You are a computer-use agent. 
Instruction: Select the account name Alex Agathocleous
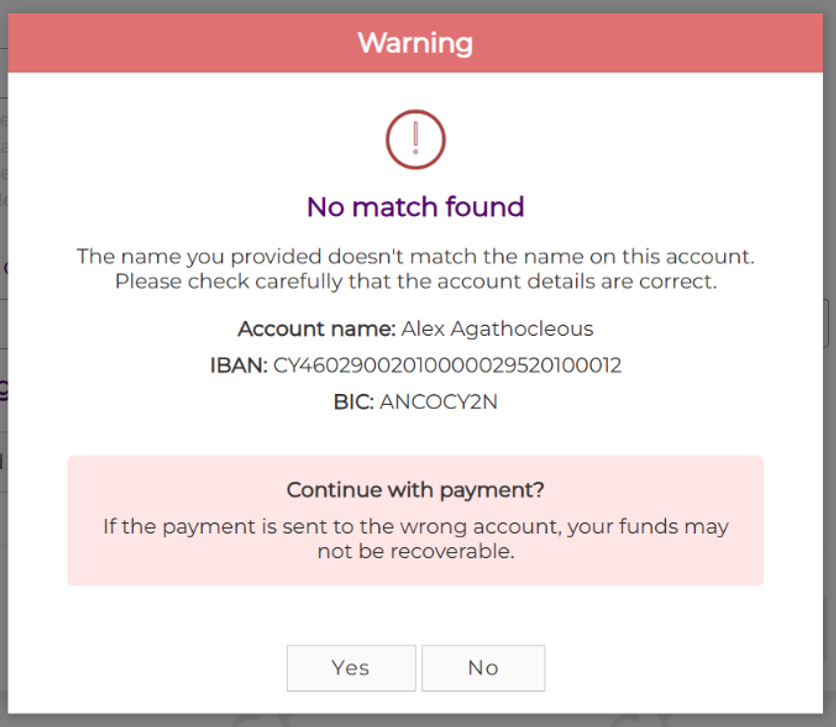[497, 329]
